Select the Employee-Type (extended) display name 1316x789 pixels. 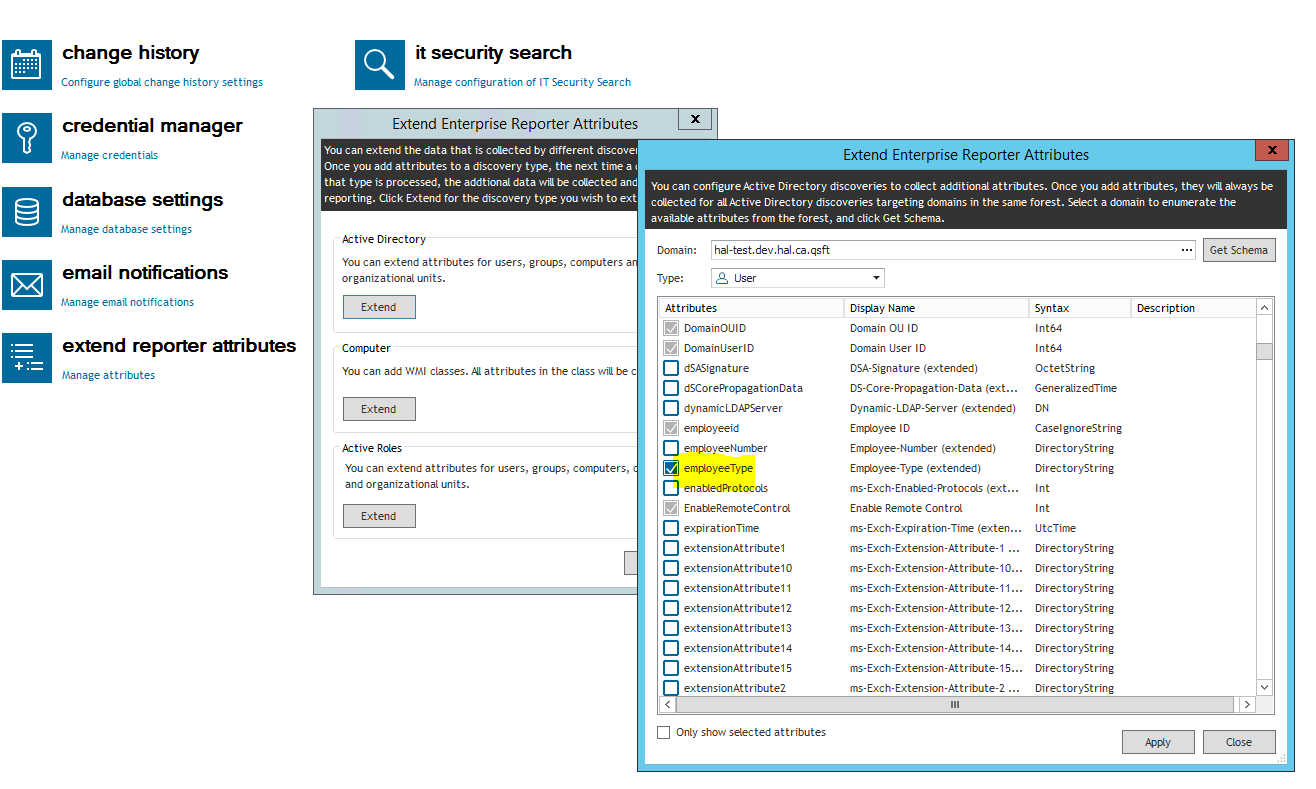(915, 468)
